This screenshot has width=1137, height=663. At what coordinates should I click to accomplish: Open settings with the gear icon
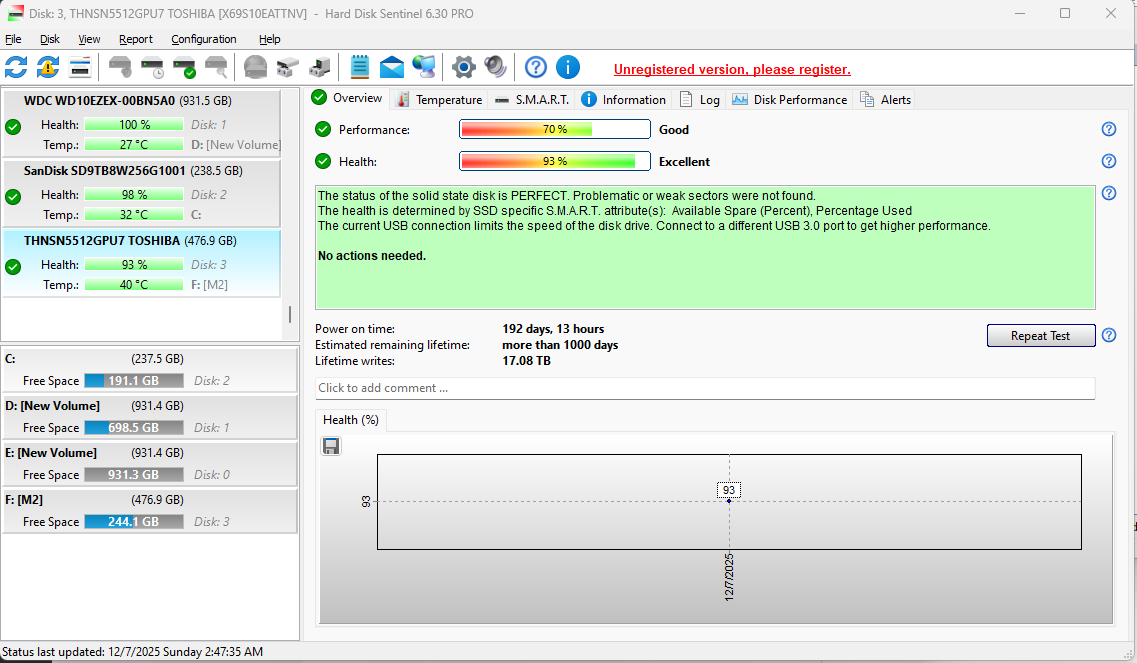(x=463, y=67)
